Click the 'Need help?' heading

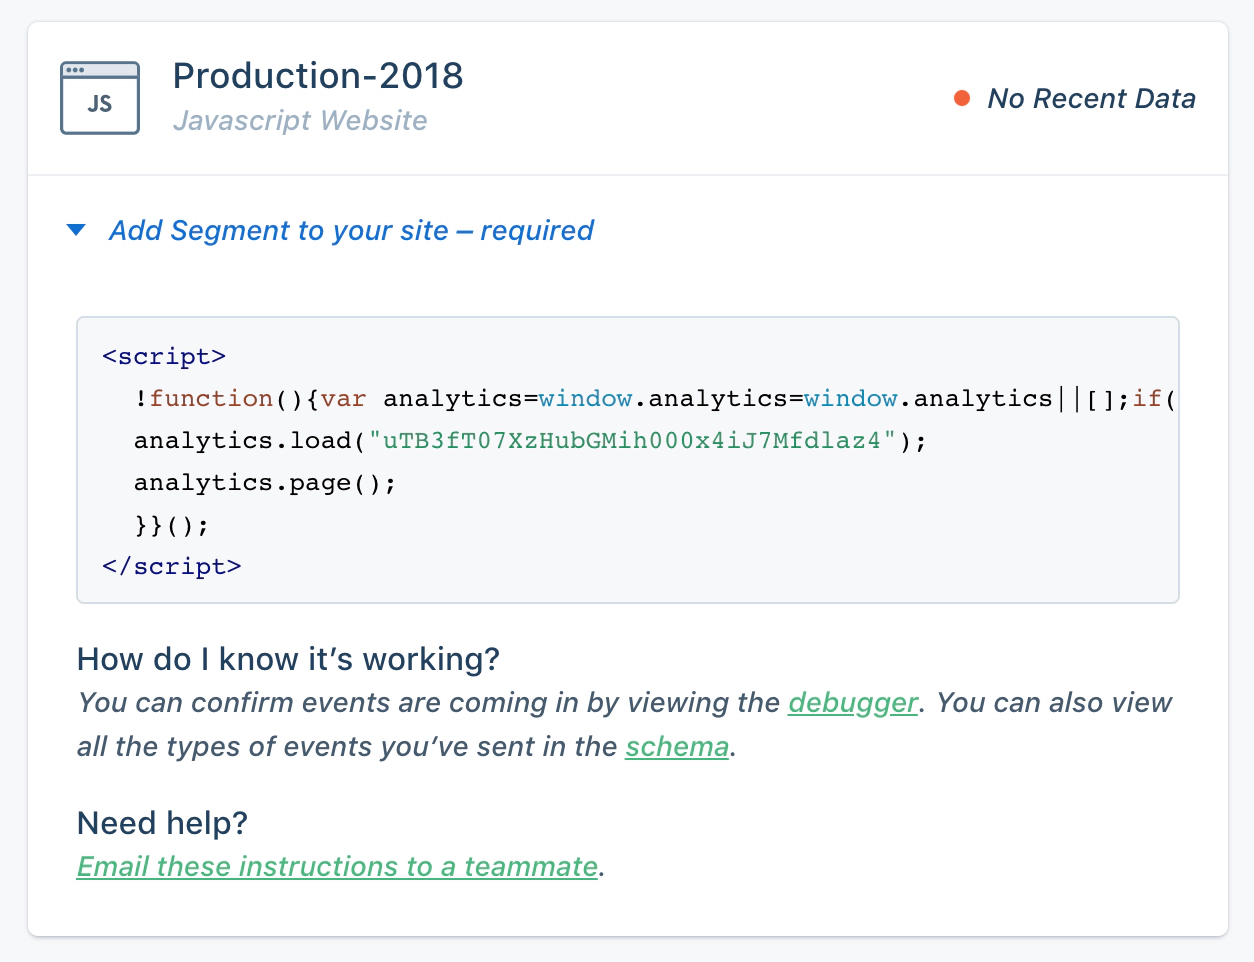162,823
